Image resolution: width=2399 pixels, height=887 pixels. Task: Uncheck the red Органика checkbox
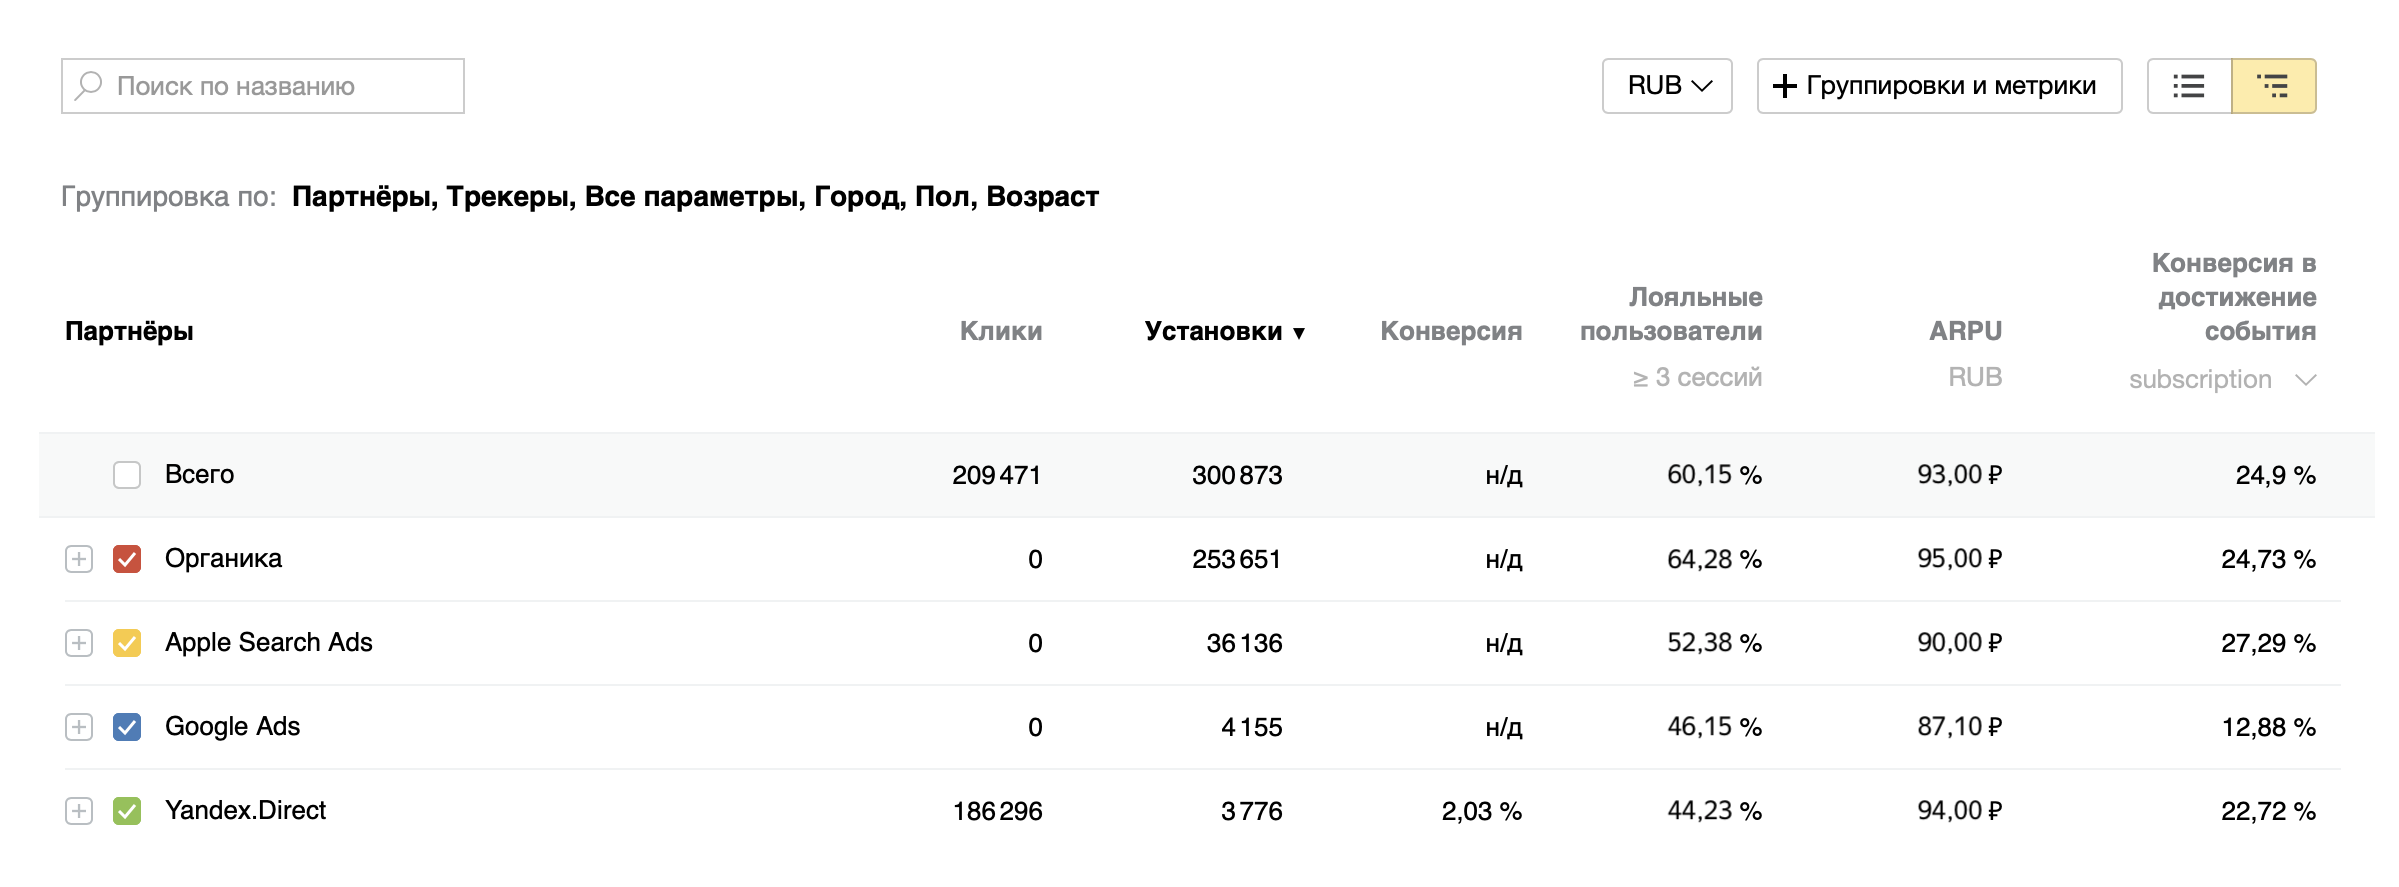pos(127,559)
